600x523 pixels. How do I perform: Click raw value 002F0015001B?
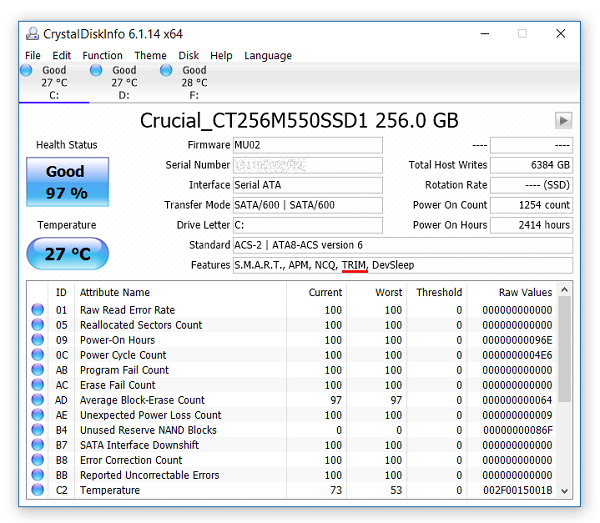click(x=517, y=490)
